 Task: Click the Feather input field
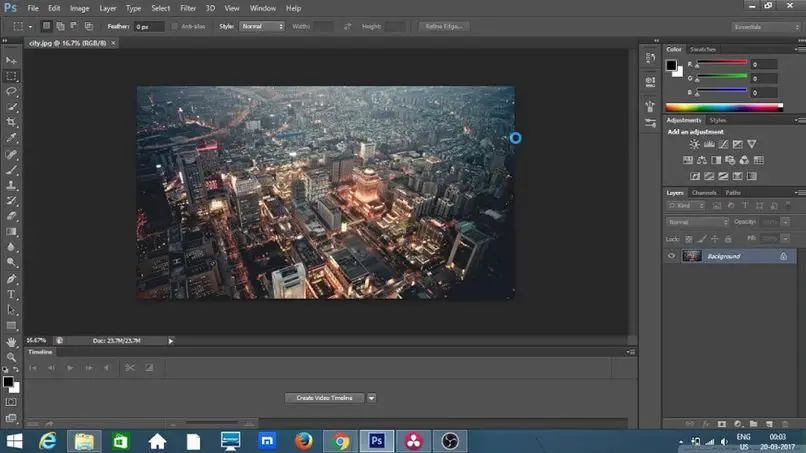150,26
